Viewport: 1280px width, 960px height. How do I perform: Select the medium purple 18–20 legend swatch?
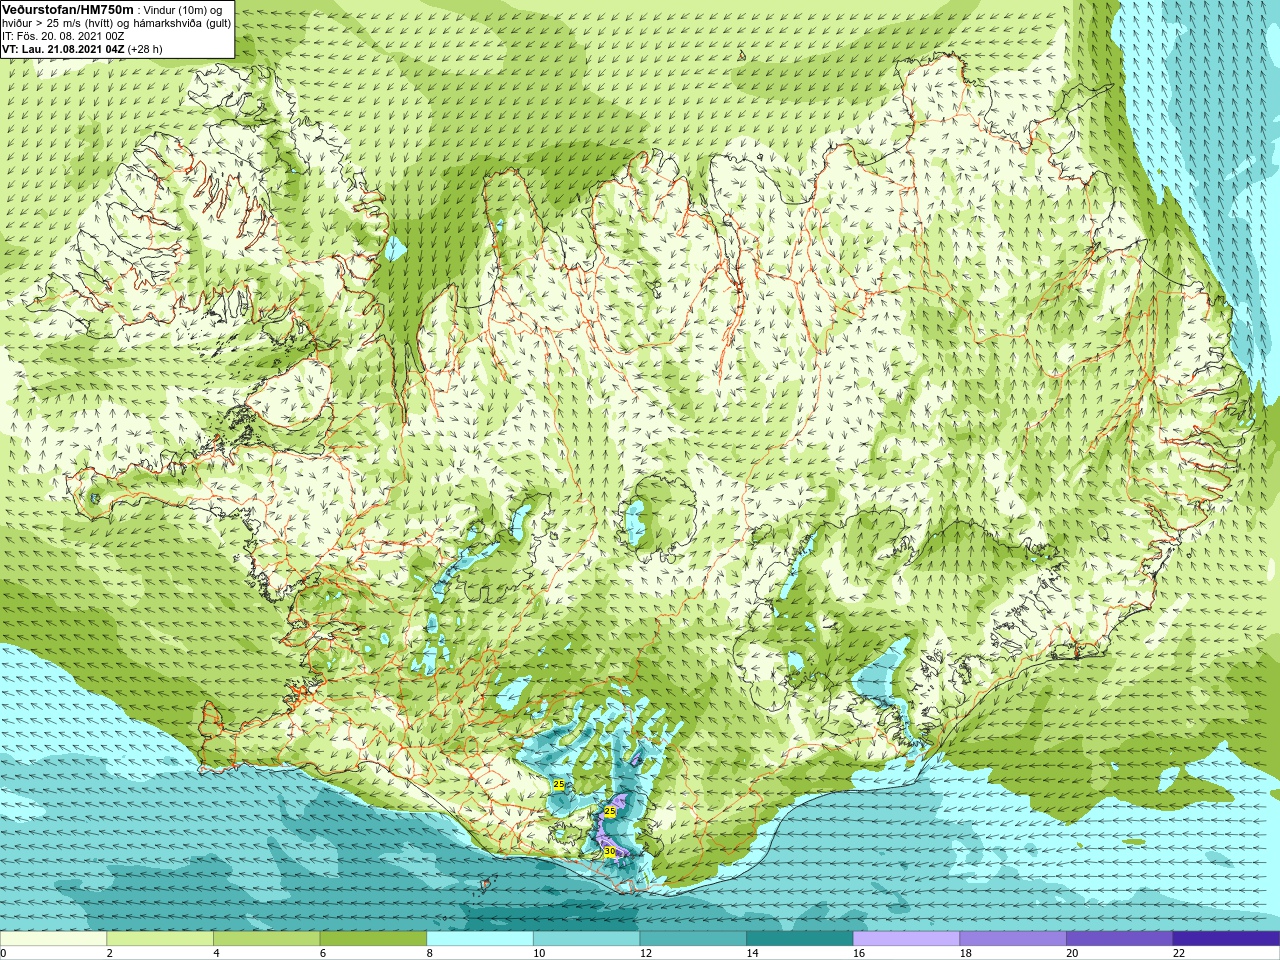1013,939
